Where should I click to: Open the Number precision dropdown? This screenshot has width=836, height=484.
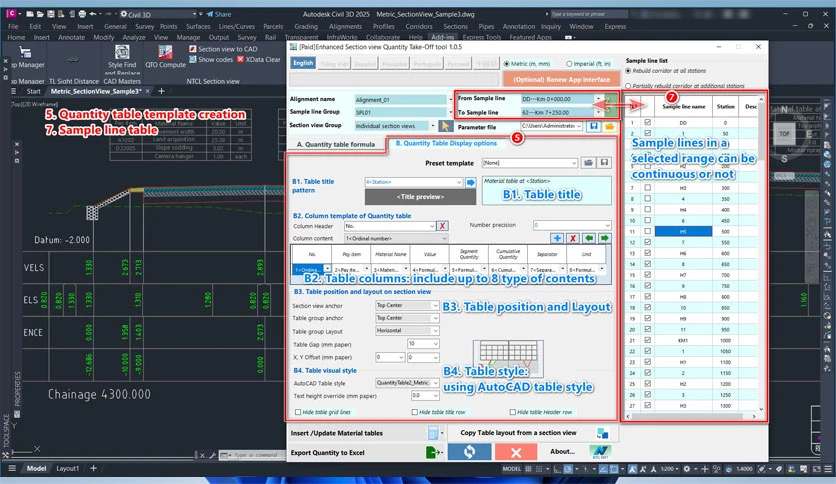click(x=607, y=225)
